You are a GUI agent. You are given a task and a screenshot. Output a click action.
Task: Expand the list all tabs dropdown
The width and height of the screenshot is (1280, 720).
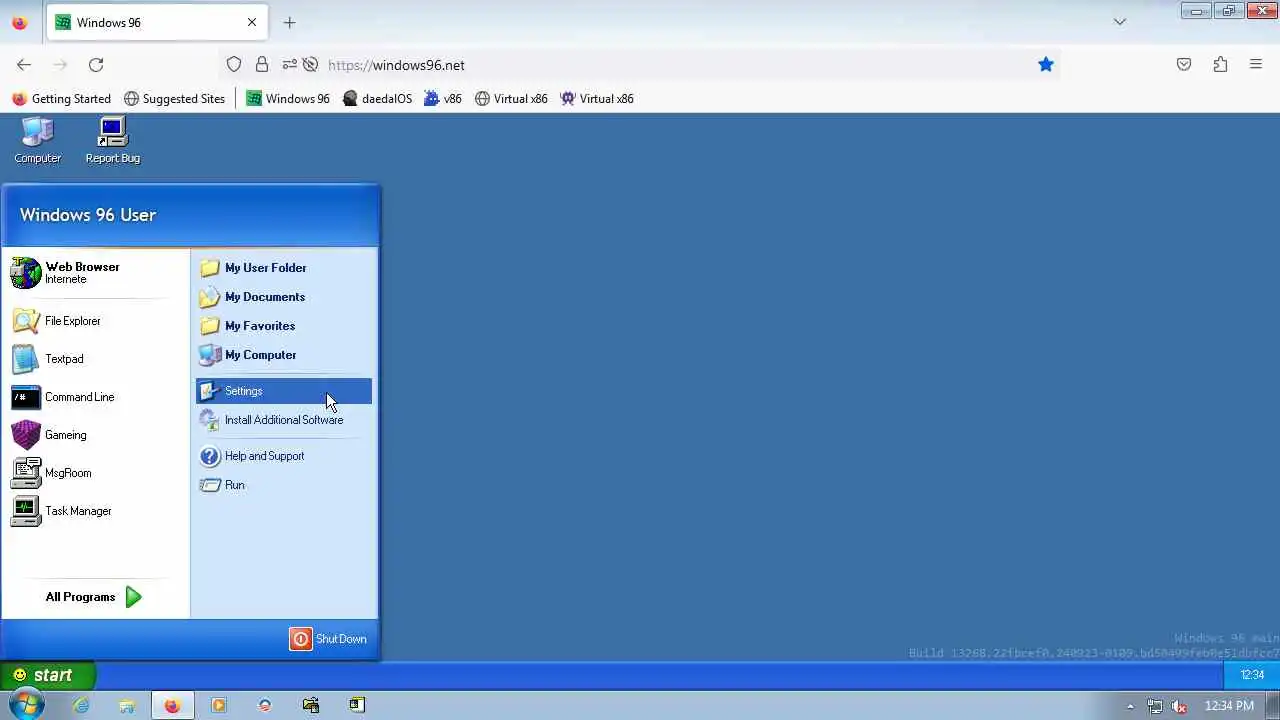click(x=1120, y=22)
